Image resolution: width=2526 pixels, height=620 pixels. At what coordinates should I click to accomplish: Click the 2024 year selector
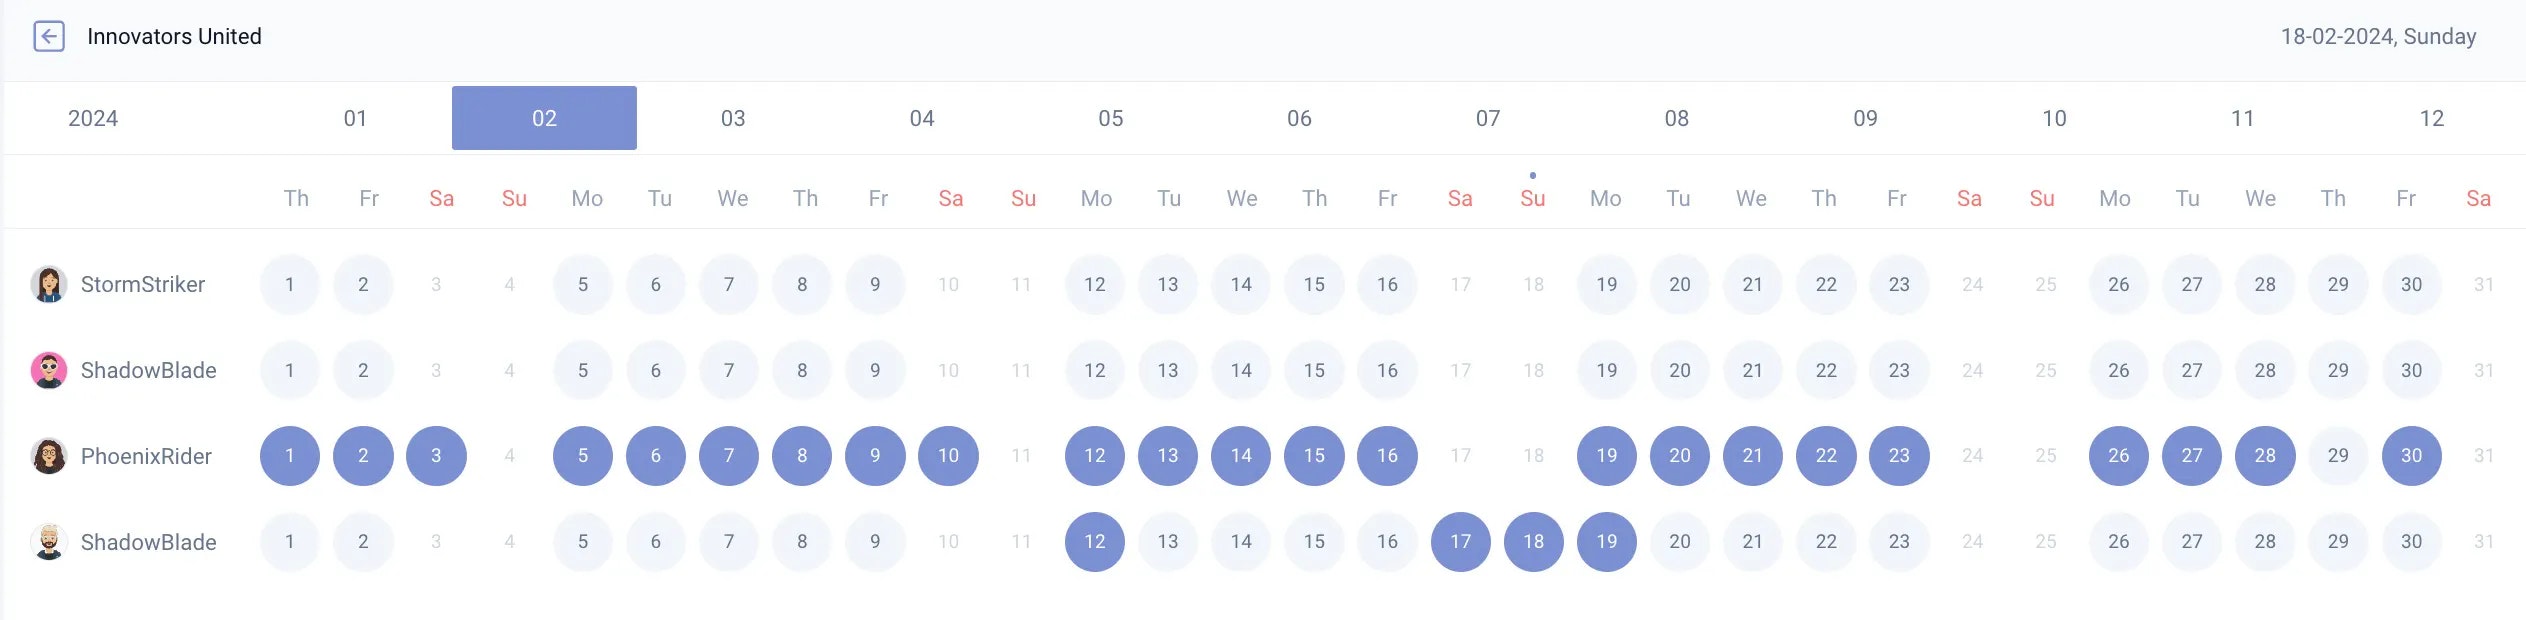(x=93, y=118)
